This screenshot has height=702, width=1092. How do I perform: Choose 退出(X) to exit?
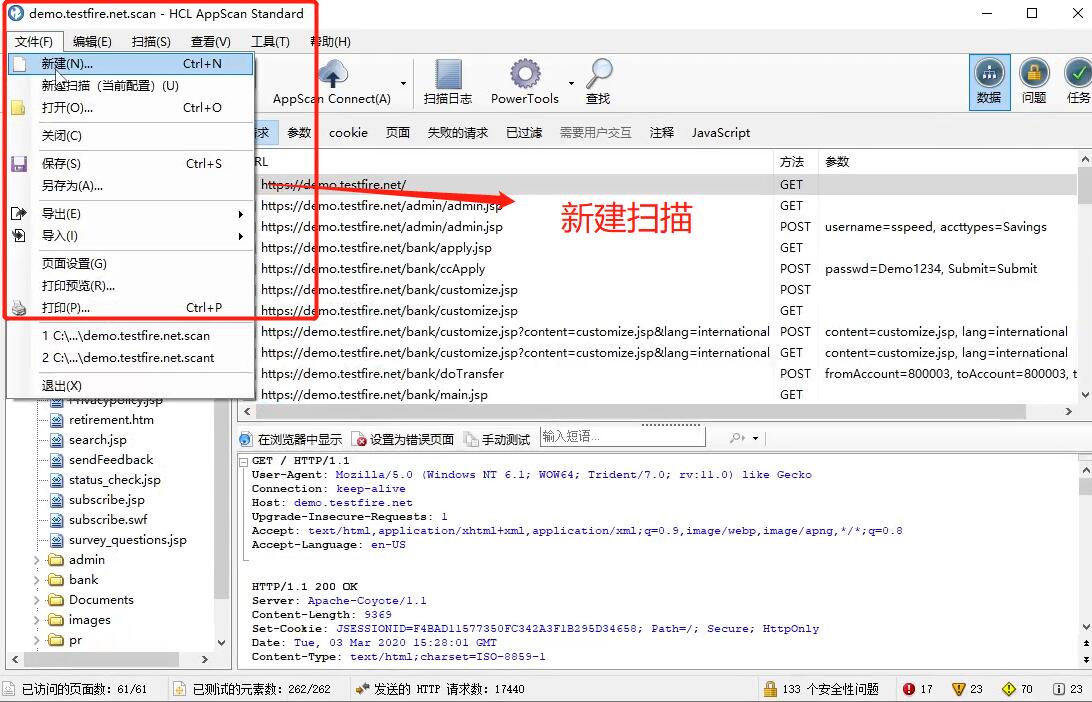(x=131, y=386)
